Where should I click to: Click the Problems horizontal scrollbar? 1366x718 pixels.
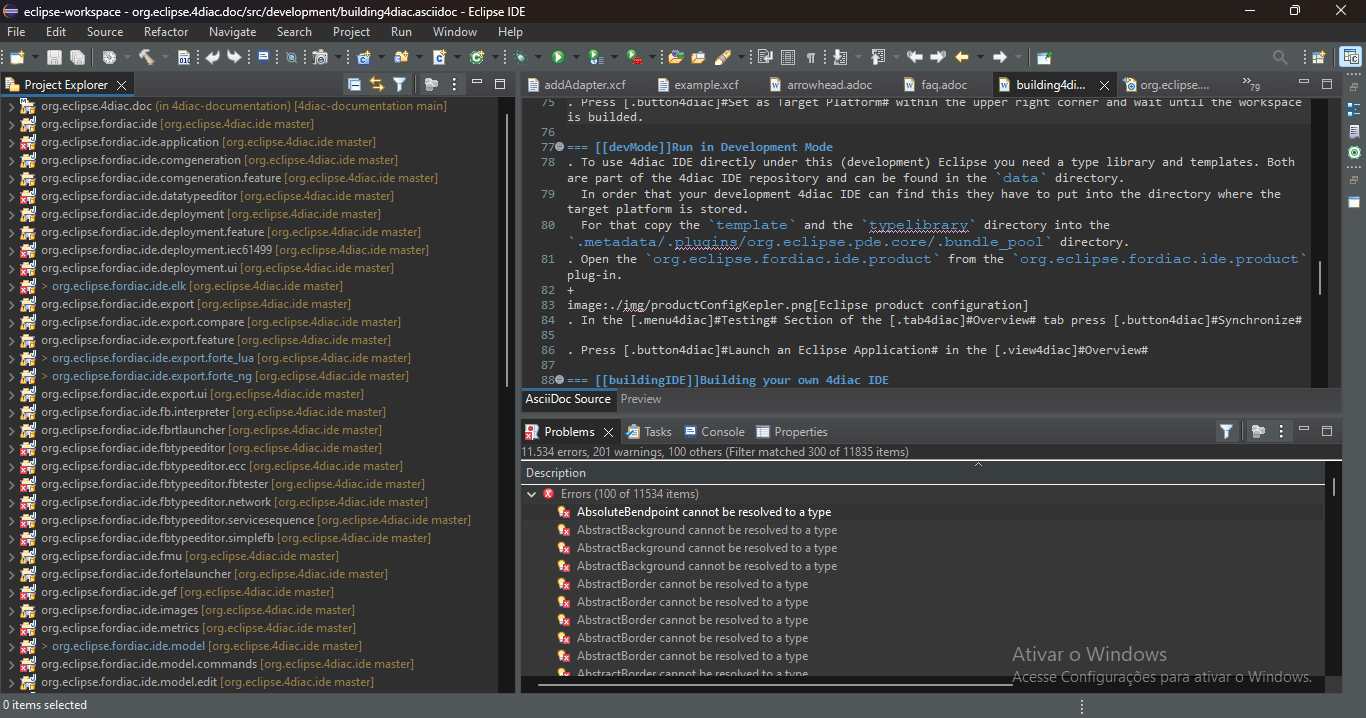click(775, 685)
